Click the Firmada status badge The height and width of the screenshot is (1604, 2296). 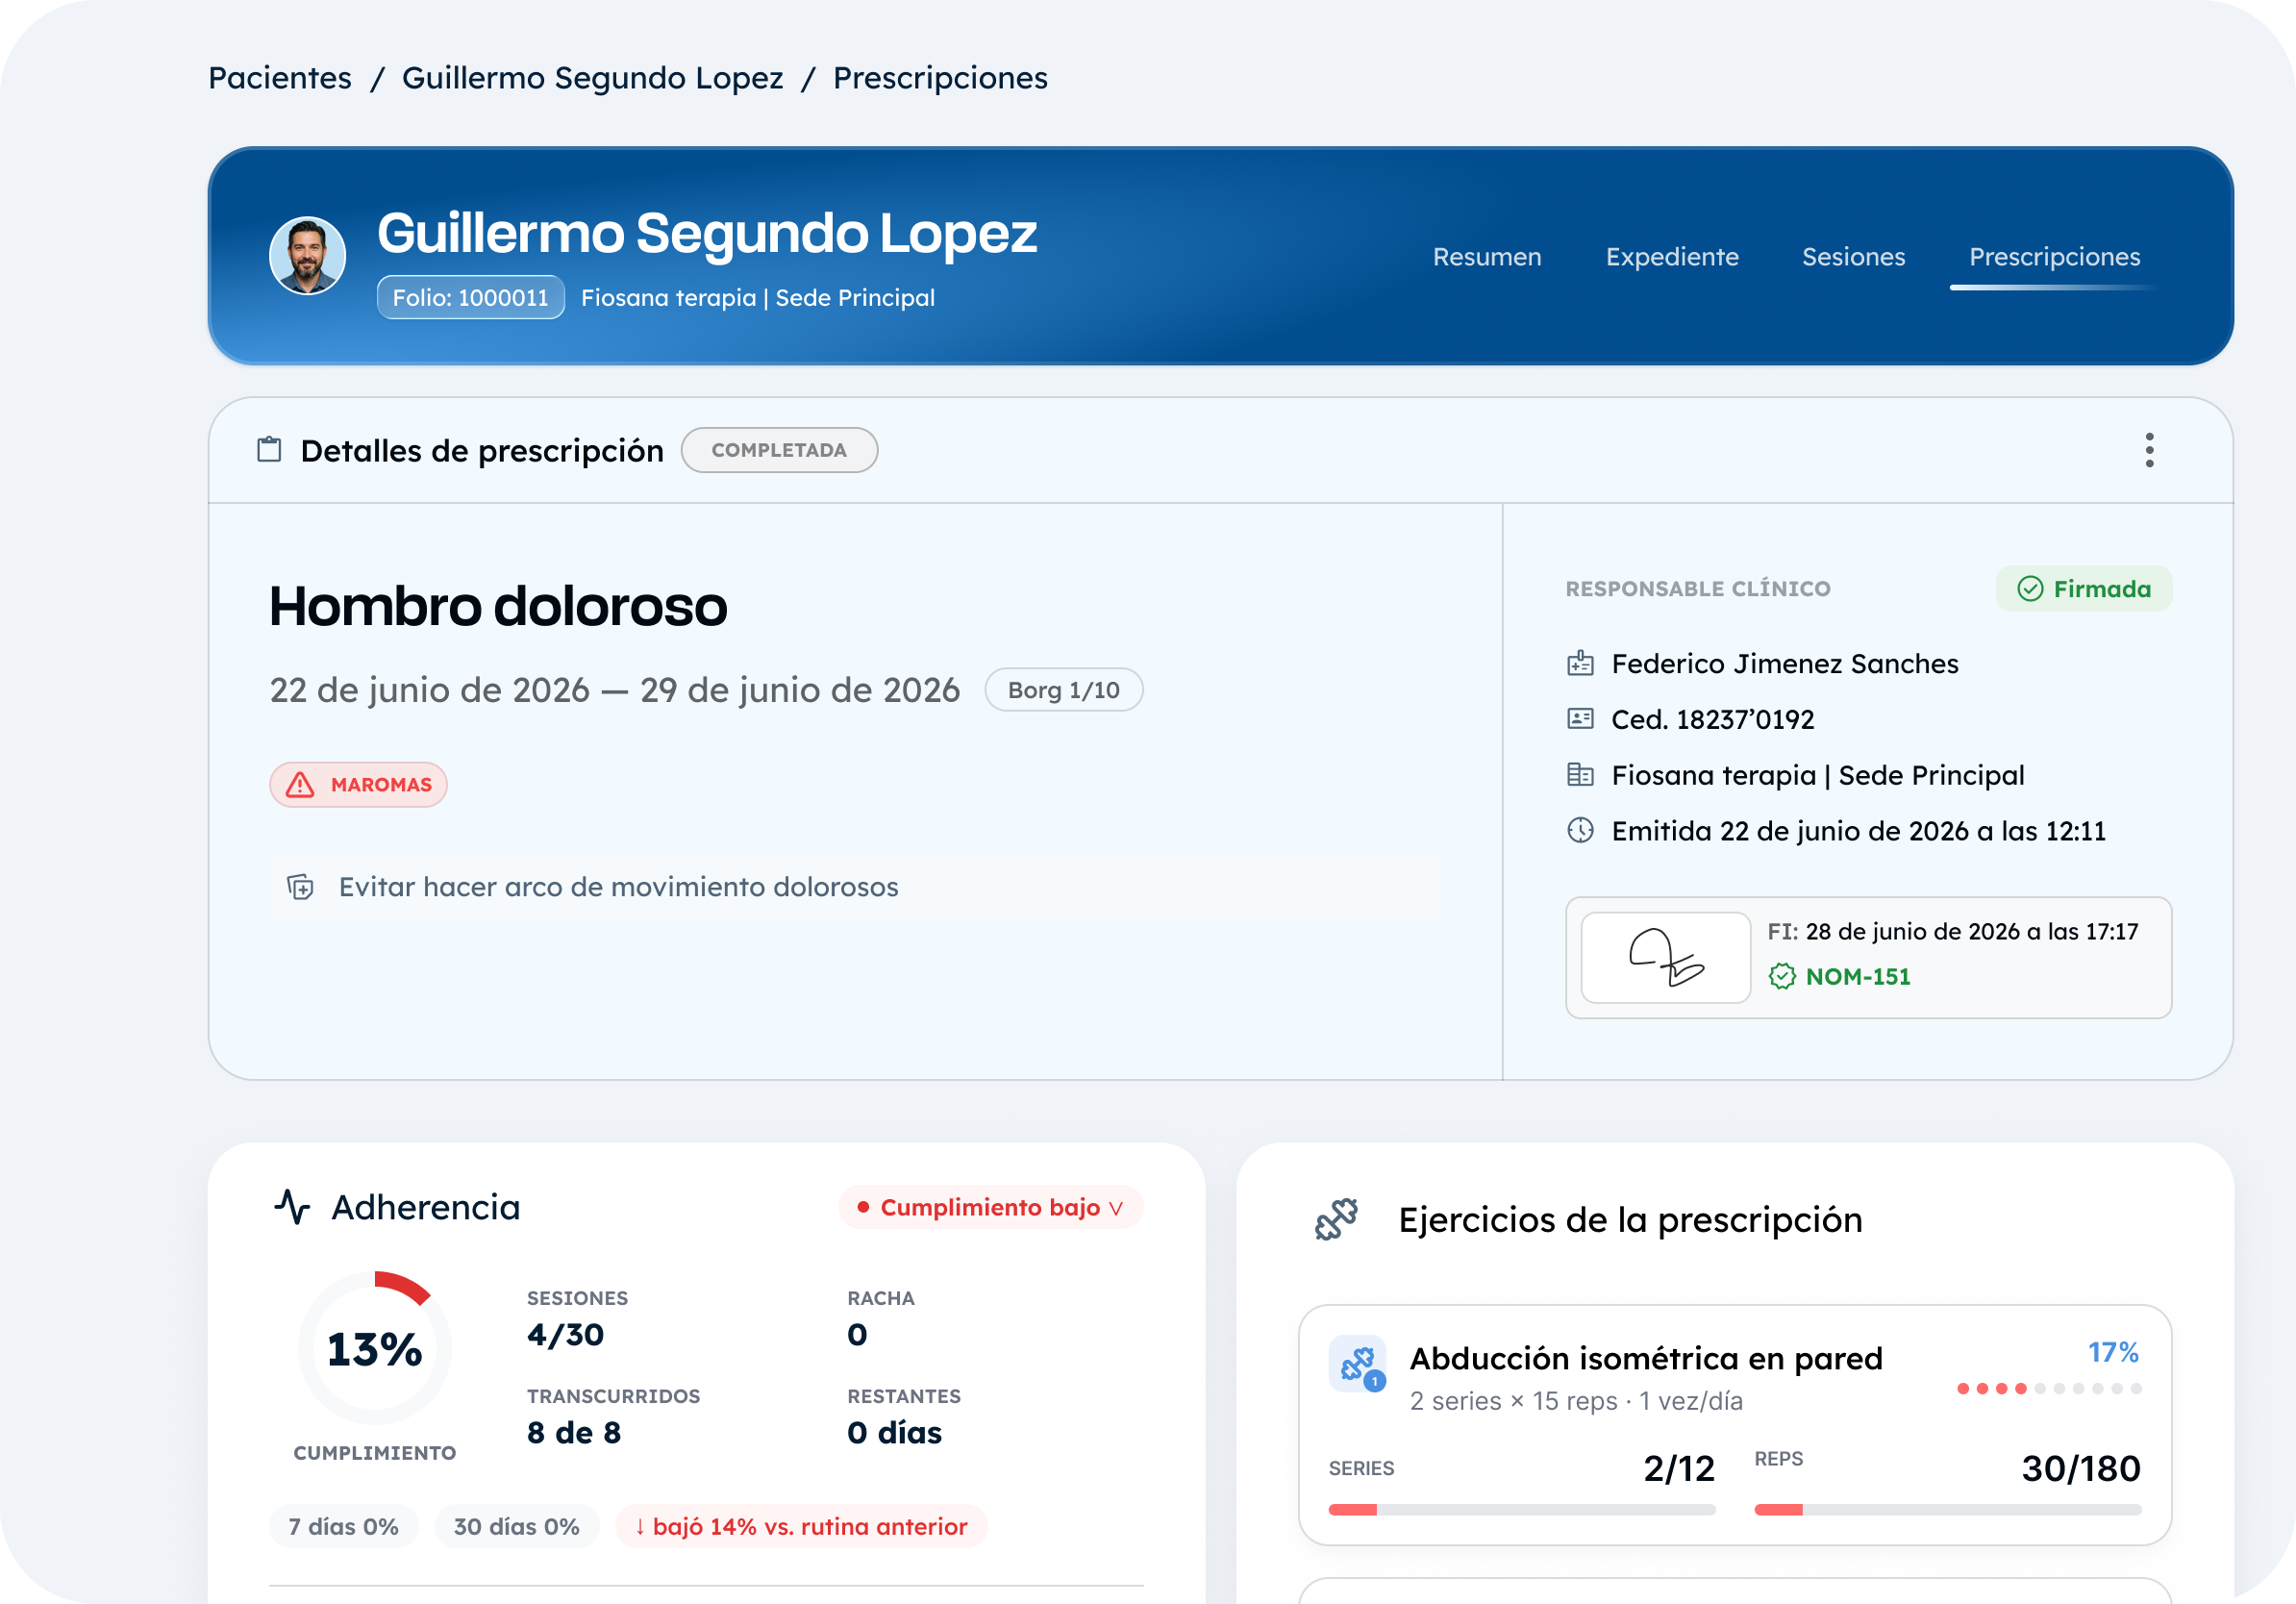(2084, 589)
